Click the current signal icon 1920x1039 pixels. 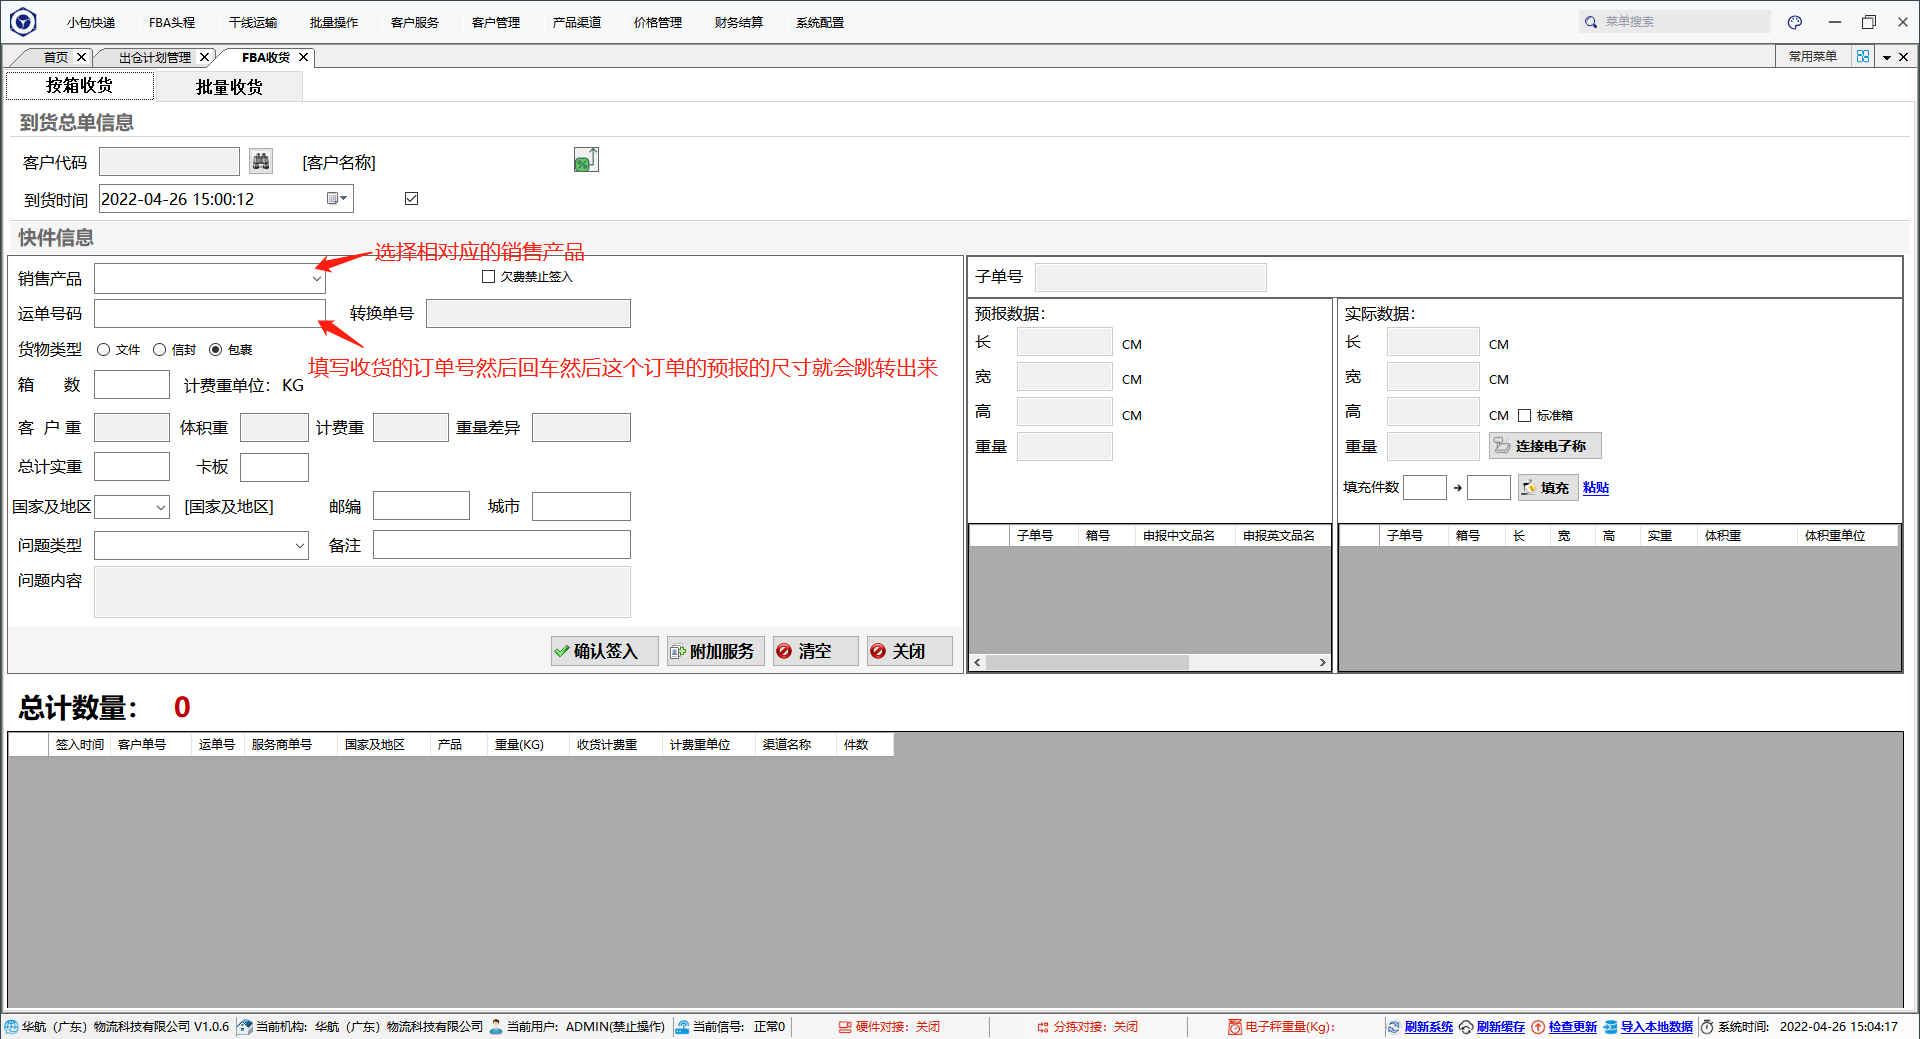(x=682, y=1027)
